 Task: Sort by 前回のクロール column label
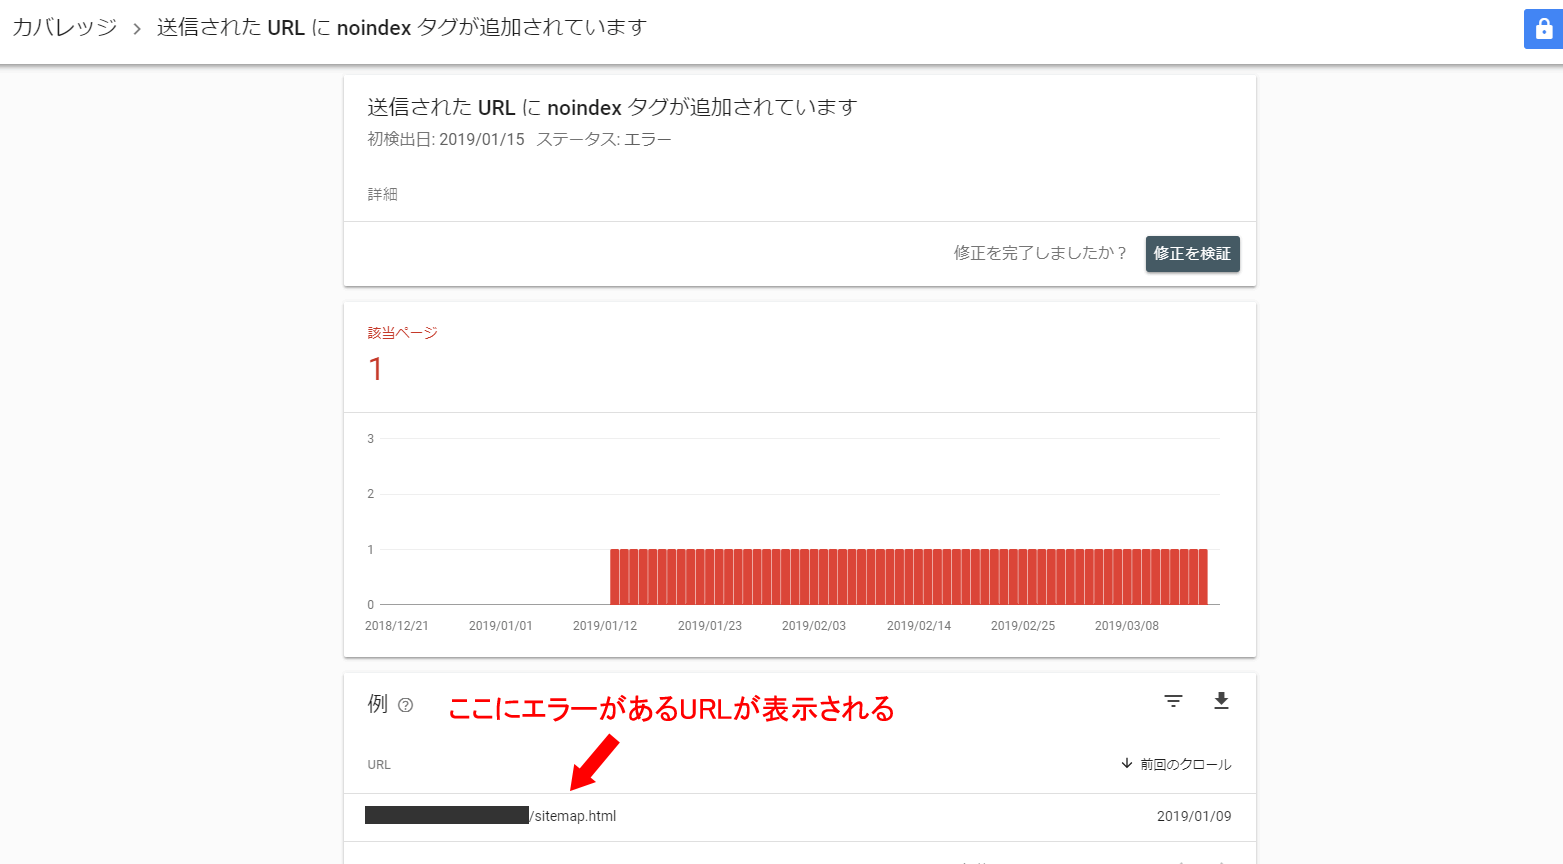tap(1186, 765)
